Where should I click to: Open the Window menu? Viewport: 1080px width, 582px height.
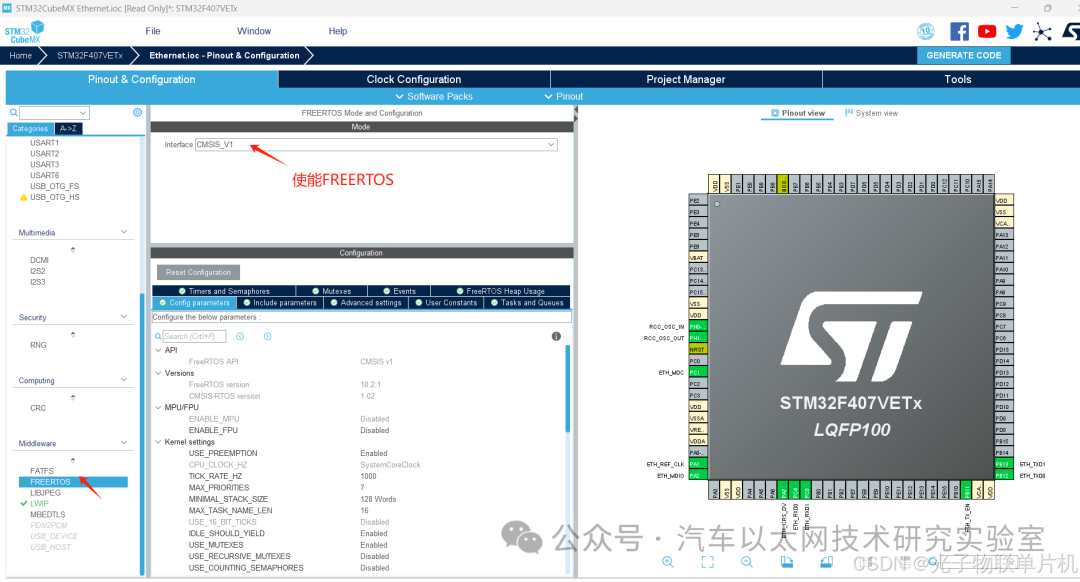[253, 31]
